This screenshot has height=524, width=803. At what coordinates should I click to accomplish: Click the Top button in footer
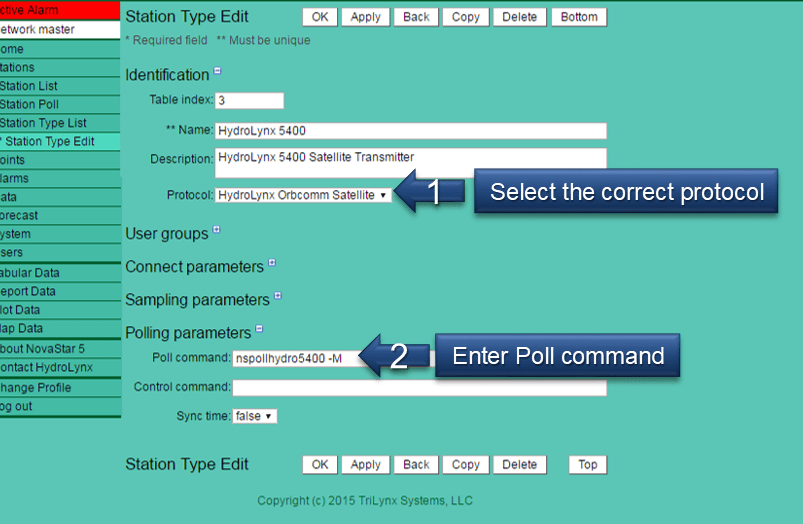click(587, 464)
